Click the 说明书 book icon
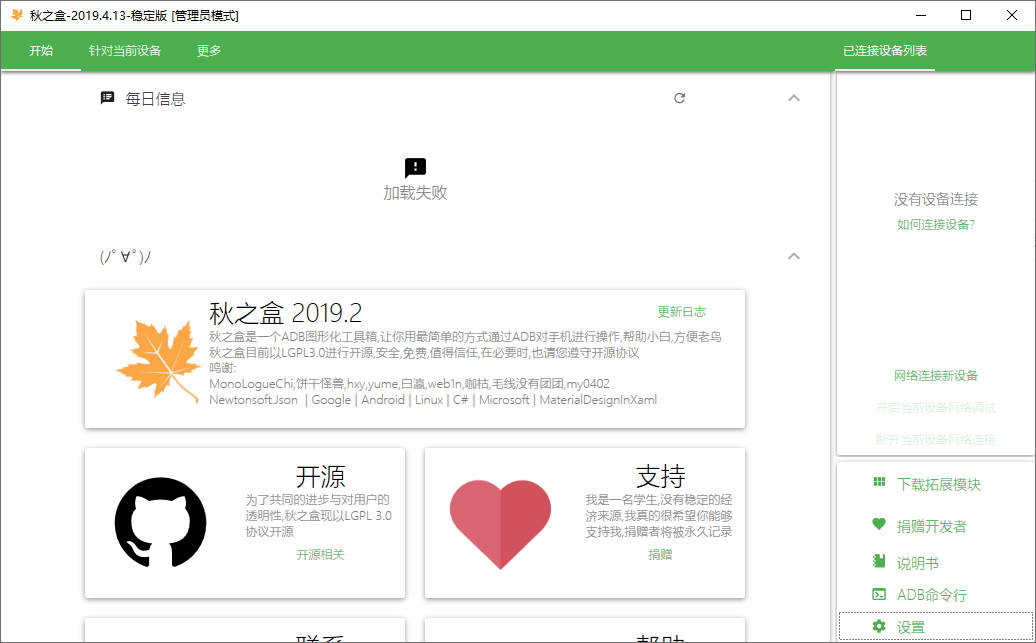The width and height of the screenshot is (1036, 643). (879, 562)
